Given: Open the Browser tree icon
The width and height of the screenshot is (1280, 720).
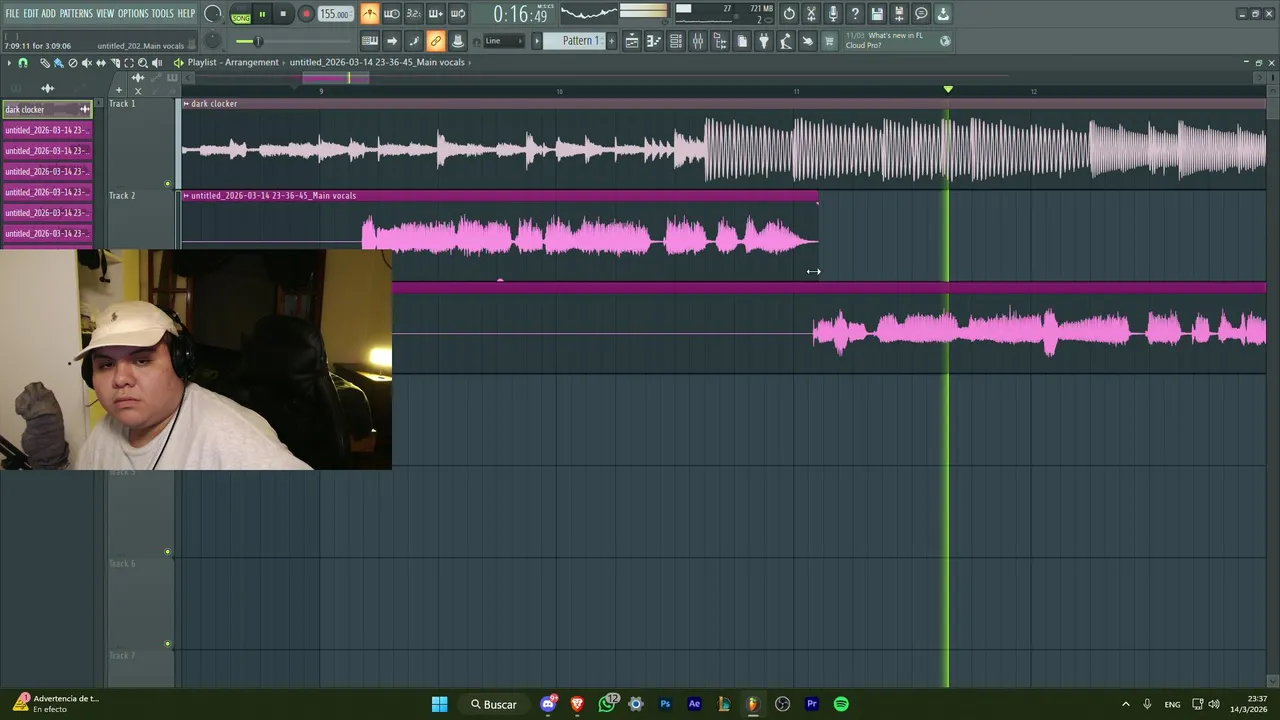Looking at the screenshot, I should [x=720, y=41].
